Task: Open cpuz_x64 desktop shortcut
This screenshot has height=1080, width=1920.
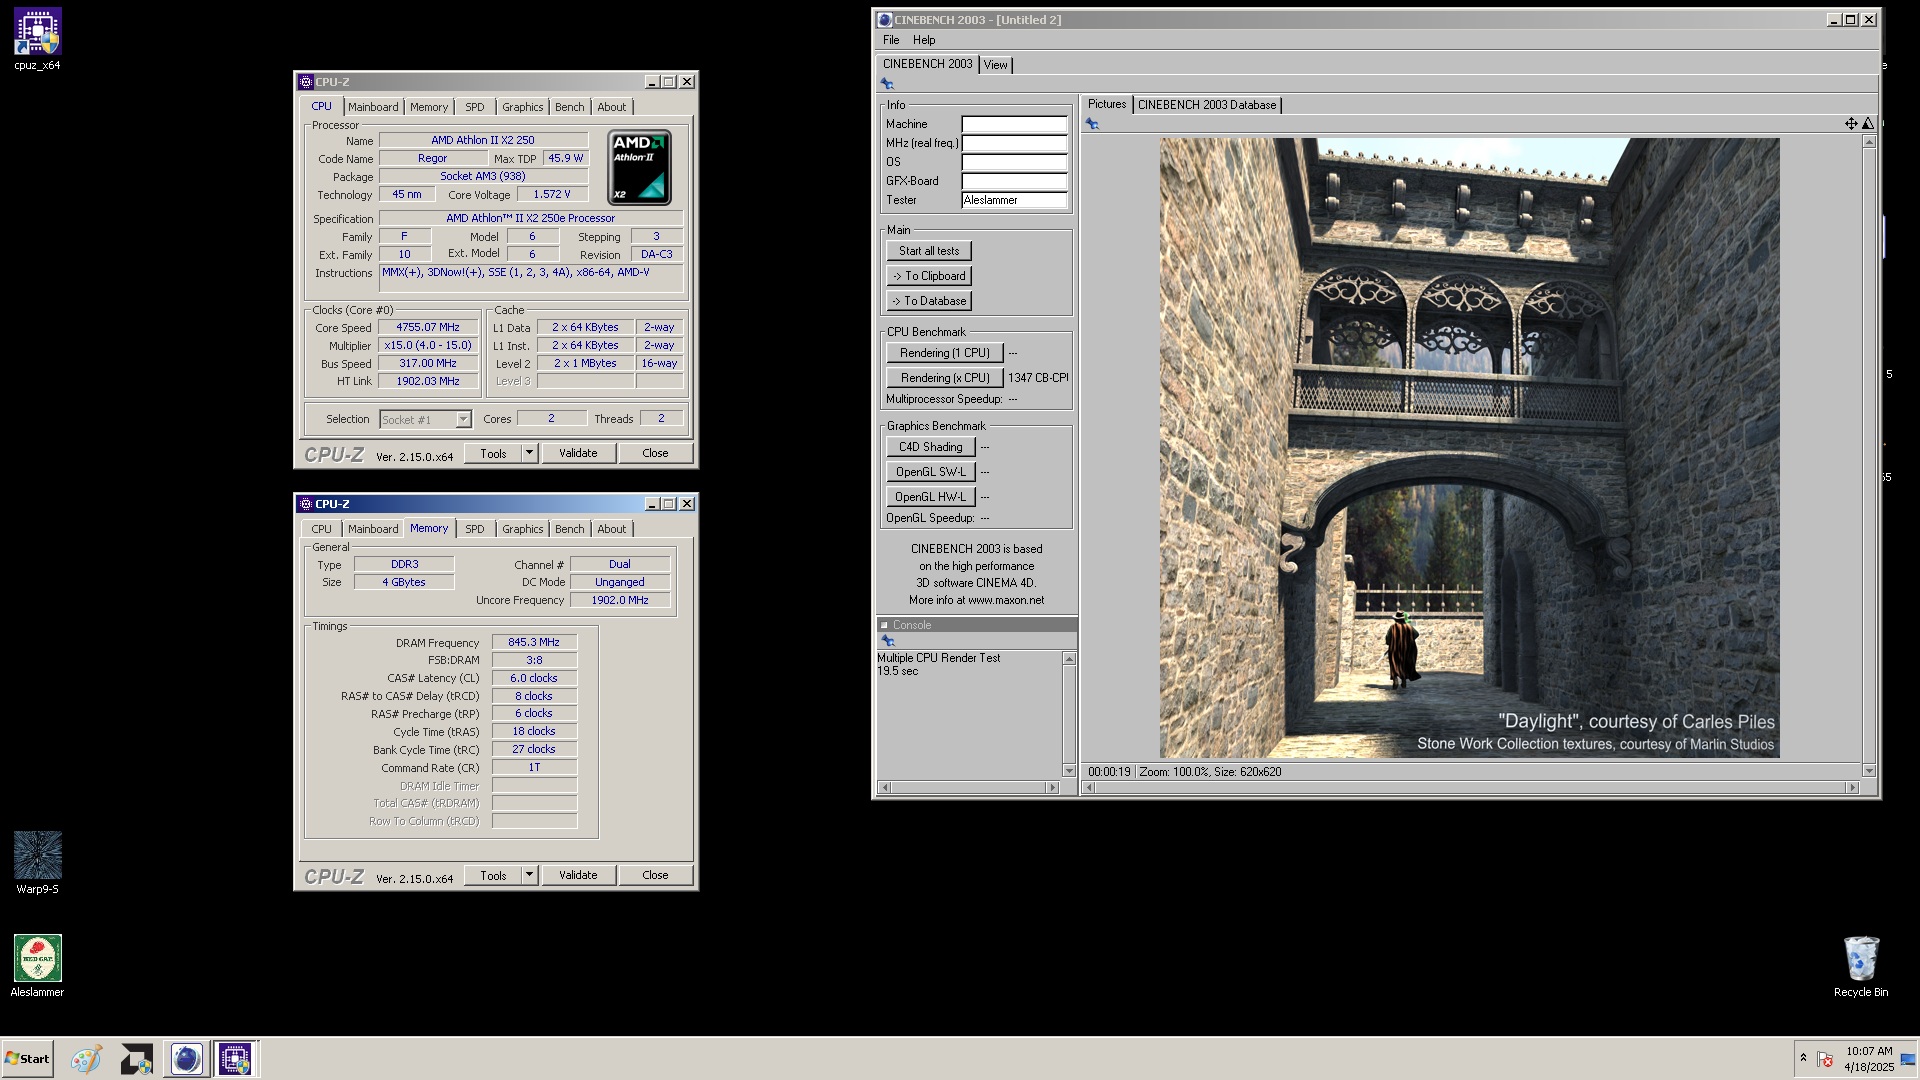Action: 37,40
